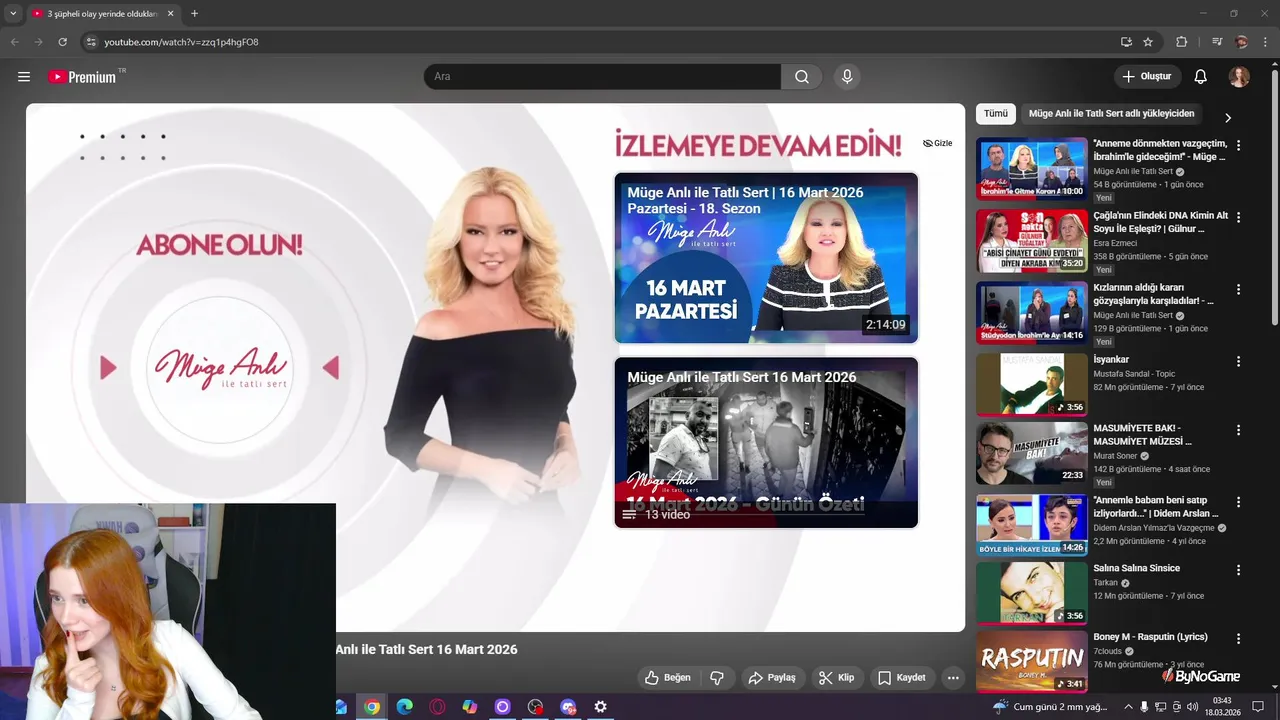Save video with Kaydet button

[x=902, y=678]
